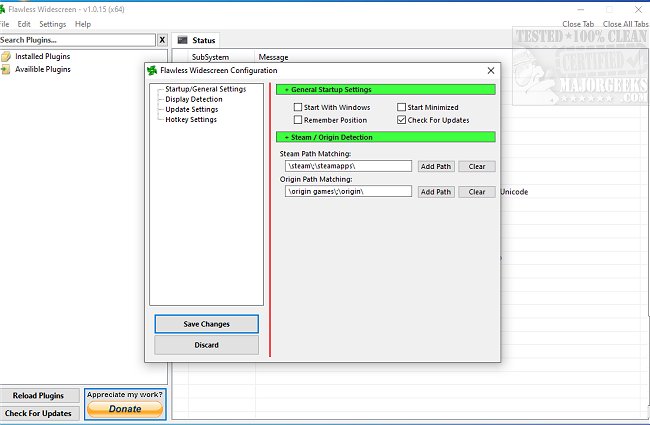
Task: Enable the Start Minimized checkbox
Action: click(x=401, y=107)
